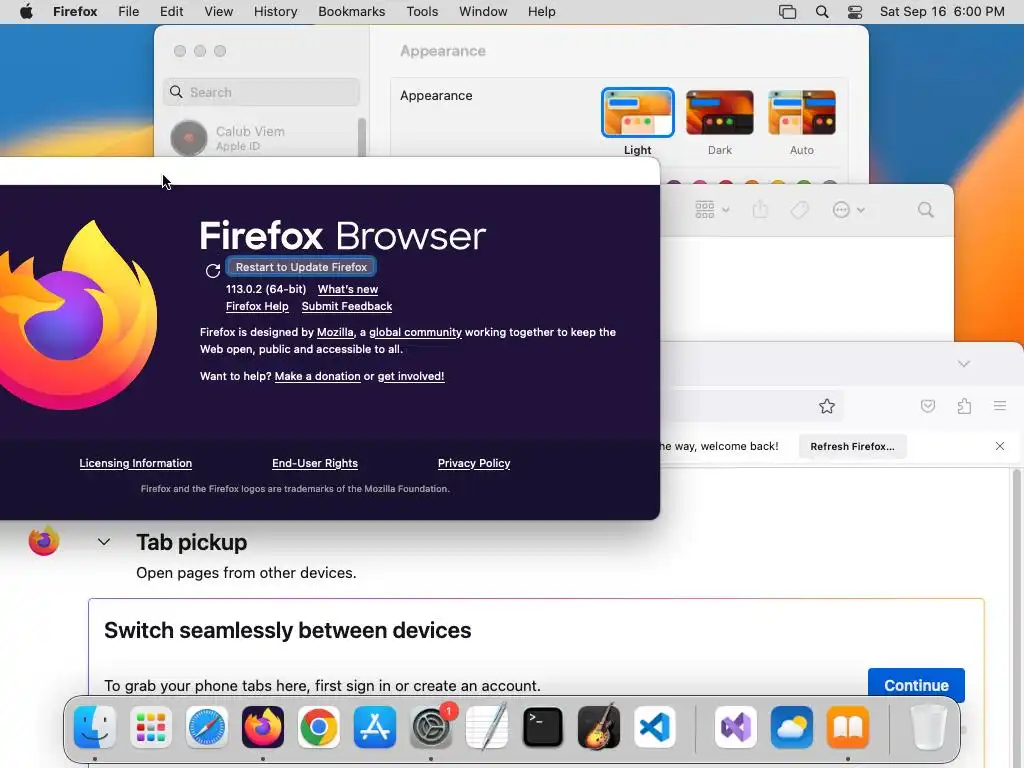This screenshot has width=1024, height=768.
Task: Select the Dark appearance option
Action: coord(720,112)
